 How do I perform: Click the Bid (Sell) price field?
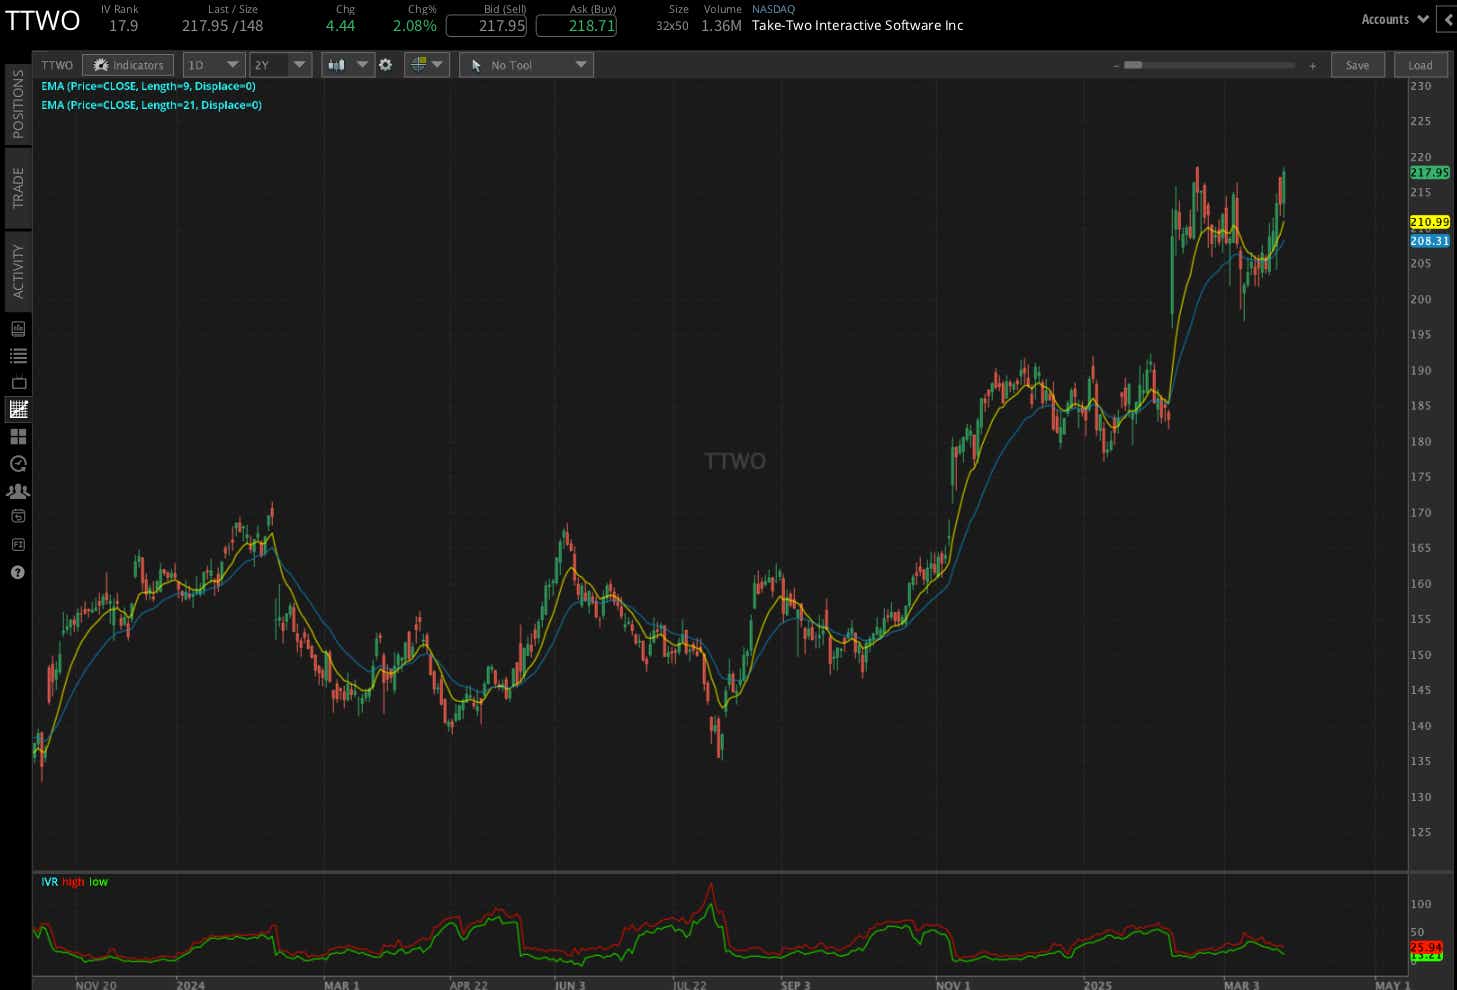(486, 26)
